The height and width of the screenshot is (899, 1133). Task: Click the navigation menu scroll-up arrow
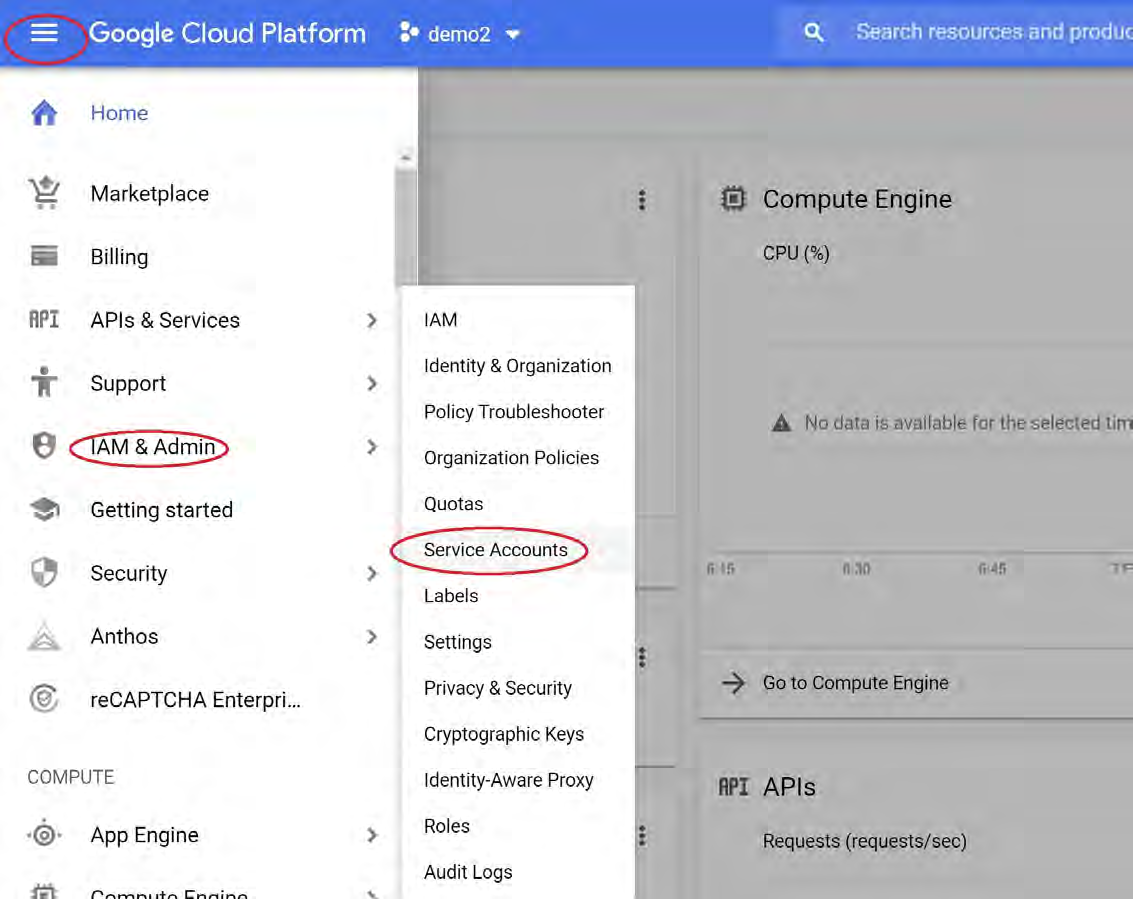tap(405, 158)
